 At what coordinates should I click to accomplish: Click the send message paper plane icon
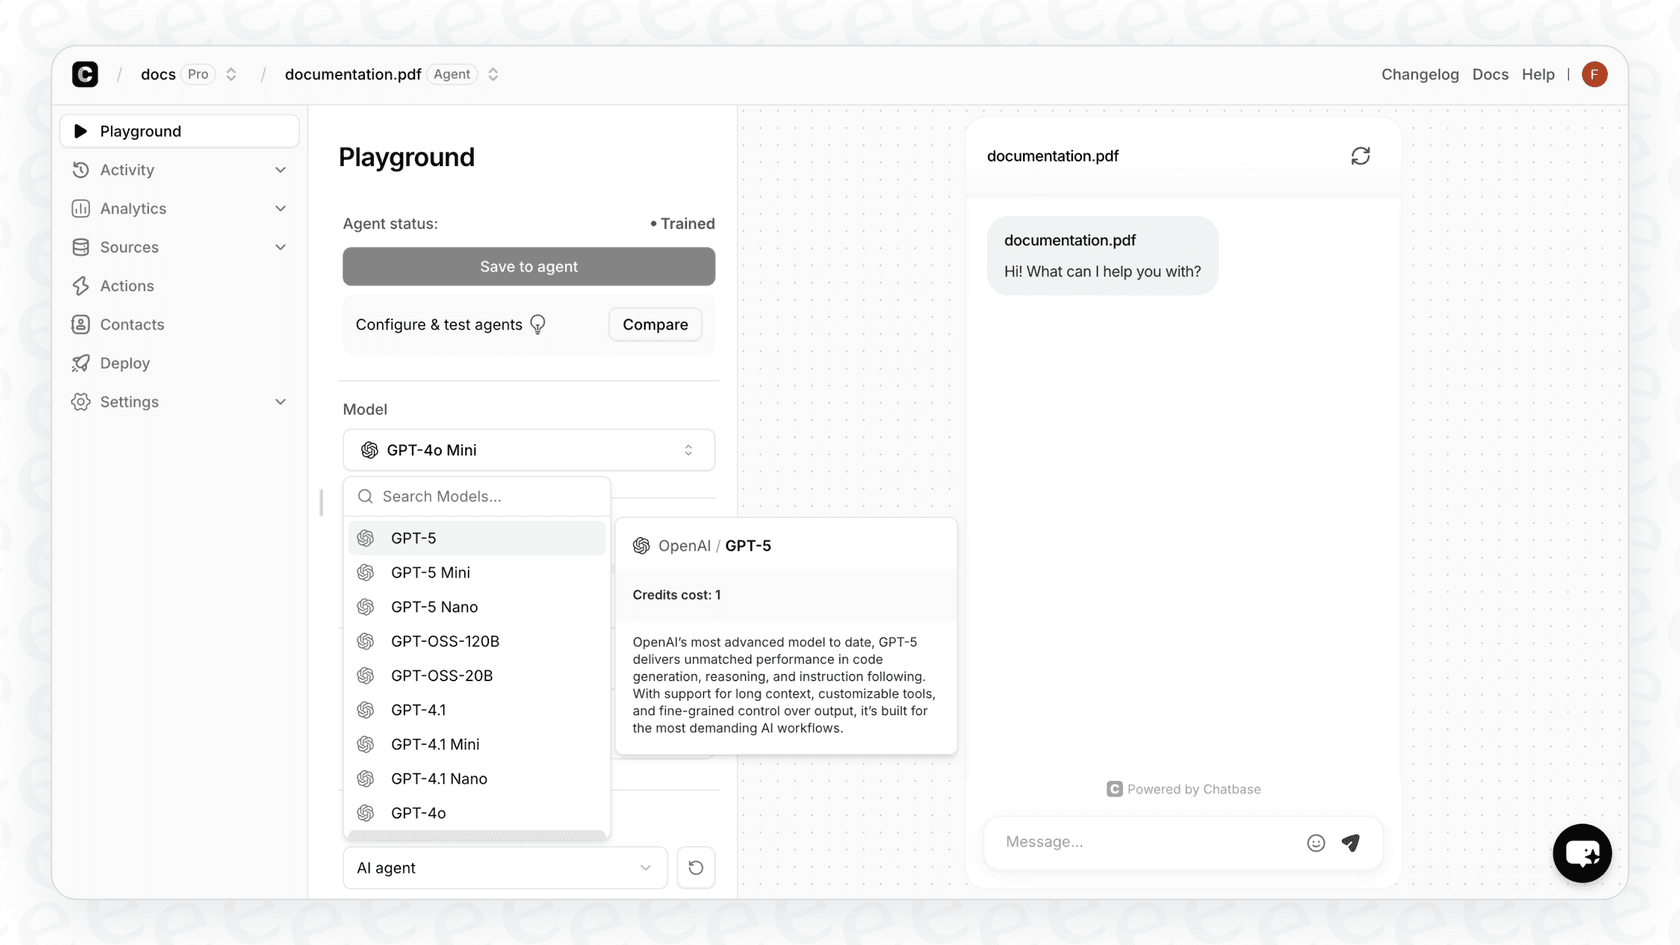pos(1351,843)
